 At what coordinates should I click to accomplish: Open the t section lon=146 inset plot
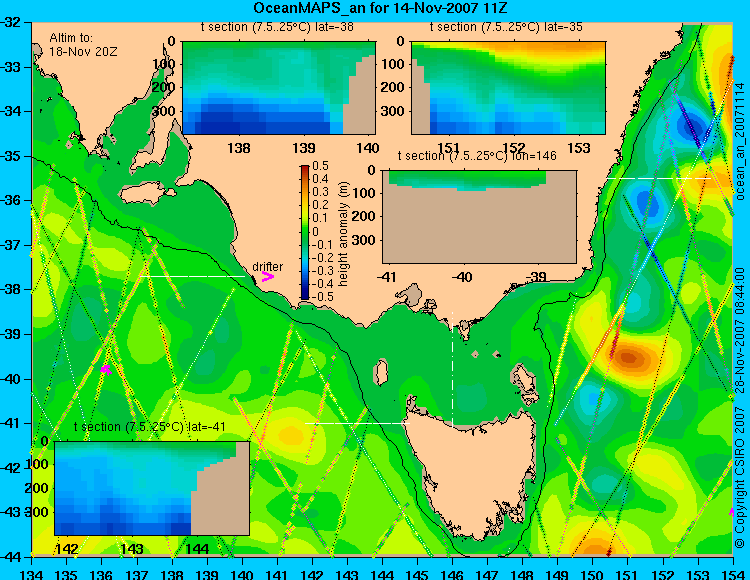479,217
